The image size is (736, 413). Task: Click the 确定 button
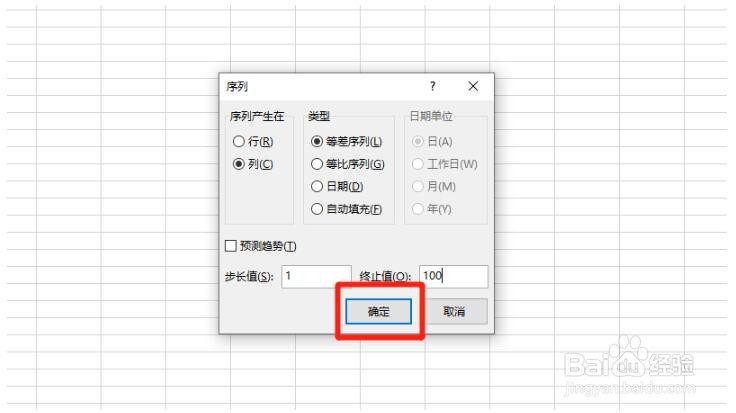click(x=378, y=311)
